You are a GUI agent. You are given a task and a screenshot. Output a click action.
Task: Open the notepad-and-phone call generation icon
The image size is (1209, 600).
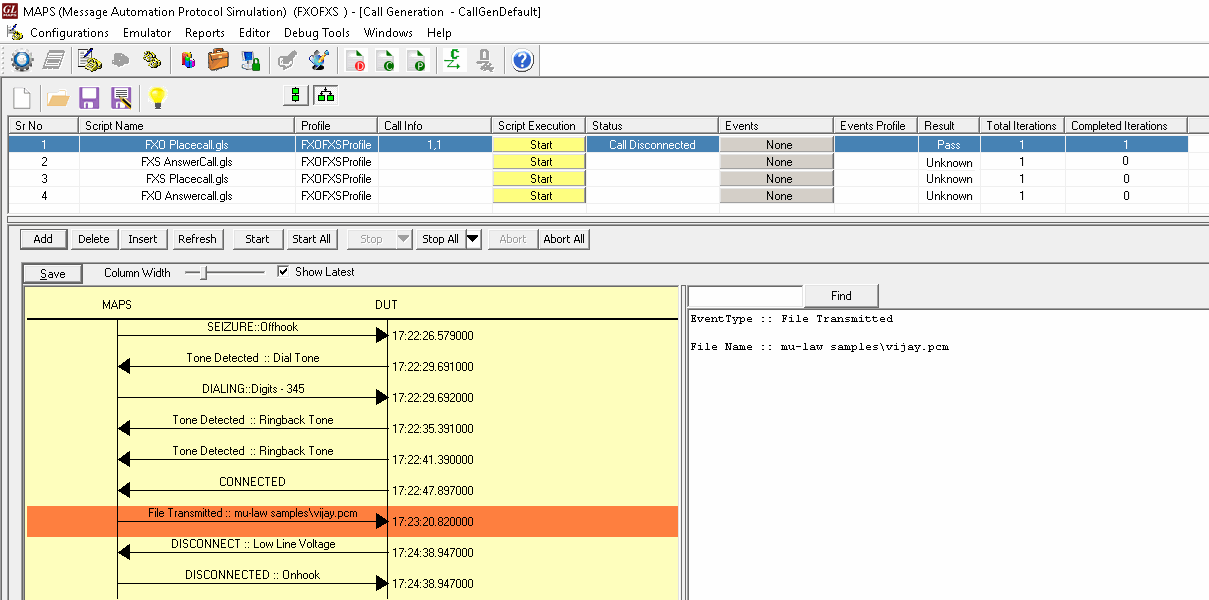click(x=89, y=61)
